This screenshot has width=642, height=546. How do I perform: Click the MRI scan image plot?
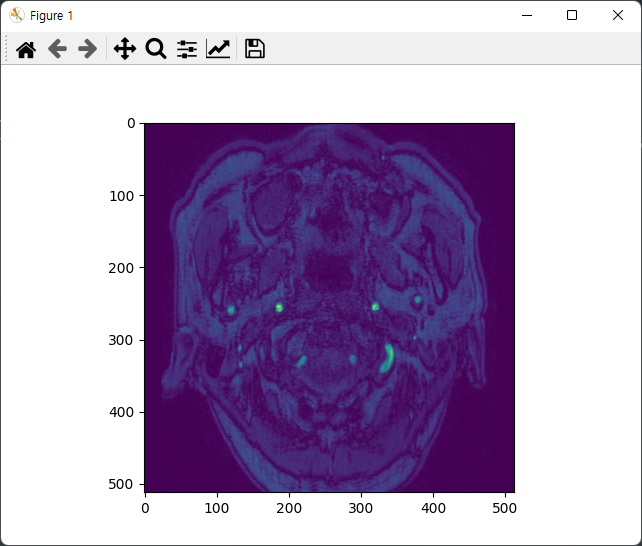coord(330,307)
